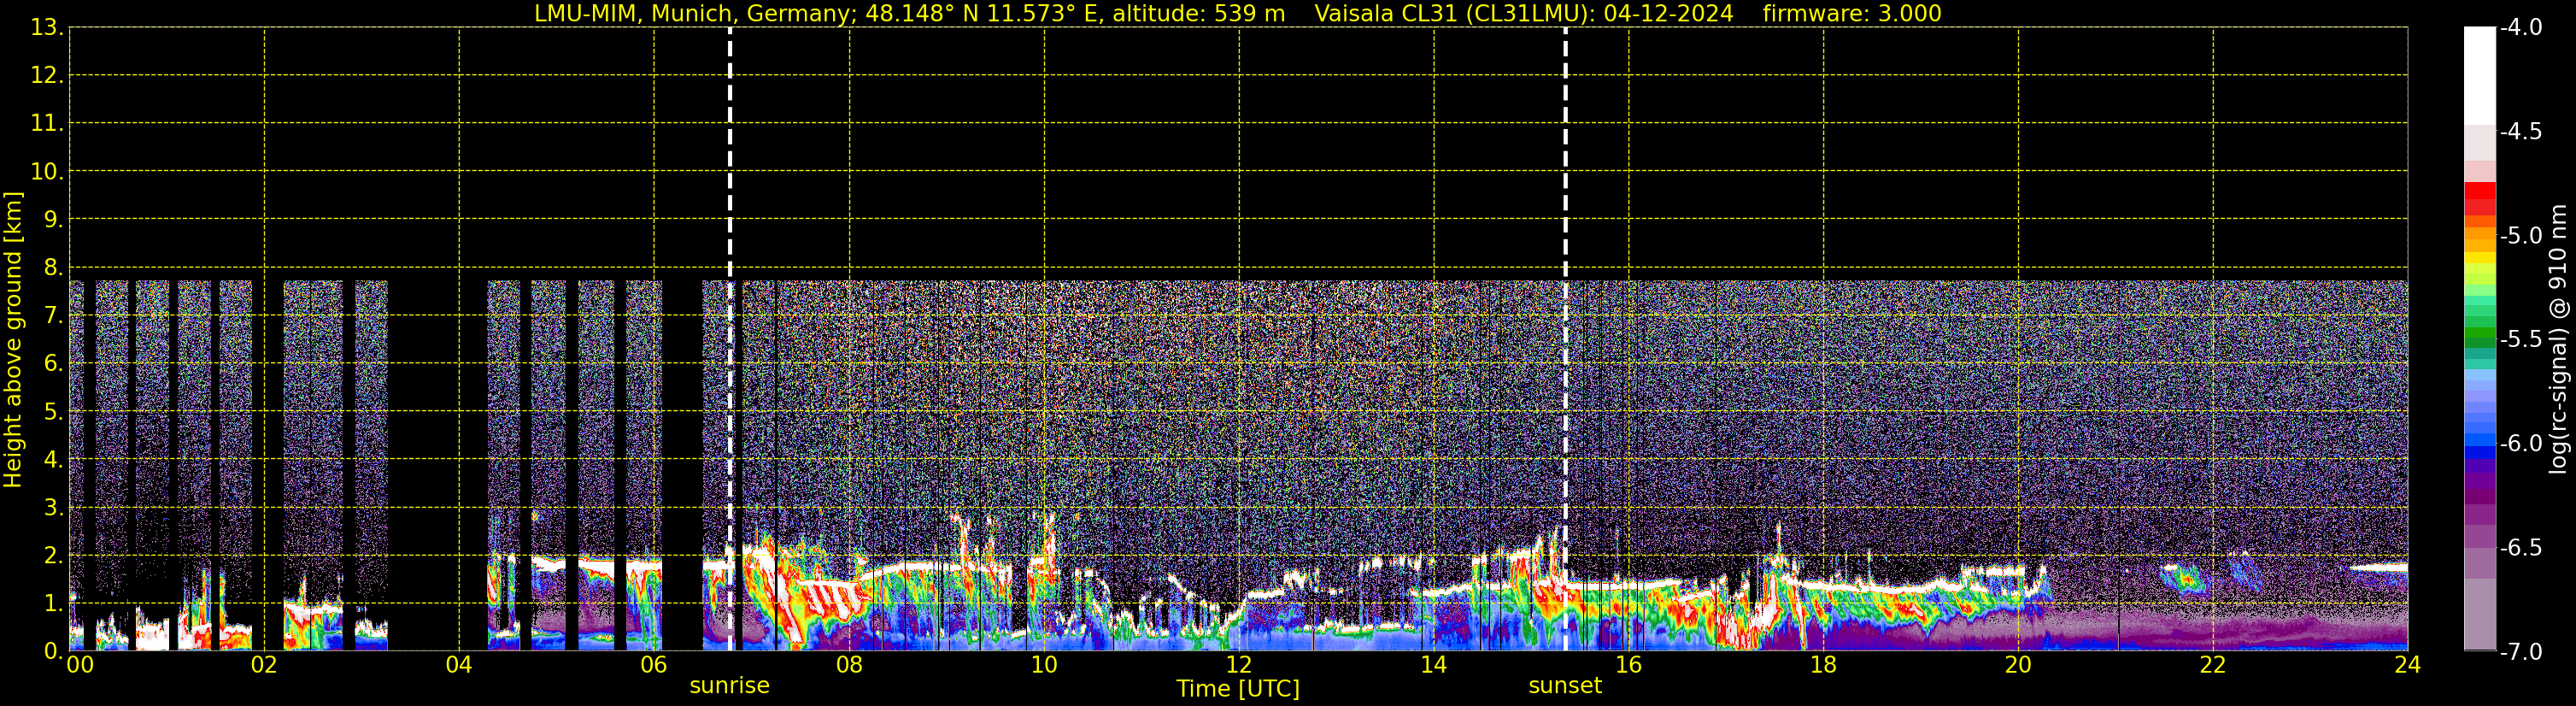
Task: Click the '10' time axis tick label
Action: click(1044, 666)
